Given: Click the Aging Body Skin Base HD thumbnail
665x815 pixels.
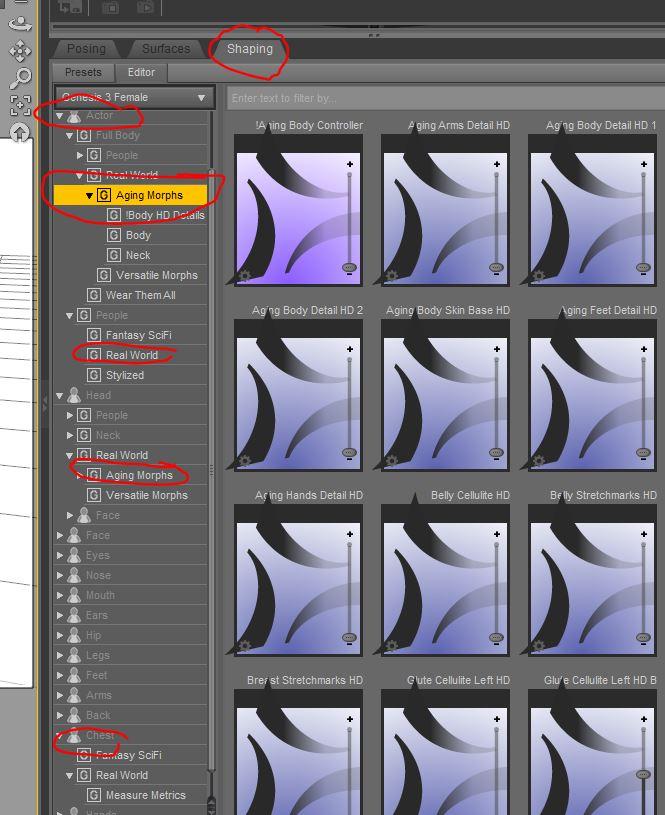Looking at the screenshot, I should tap(445, 395).
